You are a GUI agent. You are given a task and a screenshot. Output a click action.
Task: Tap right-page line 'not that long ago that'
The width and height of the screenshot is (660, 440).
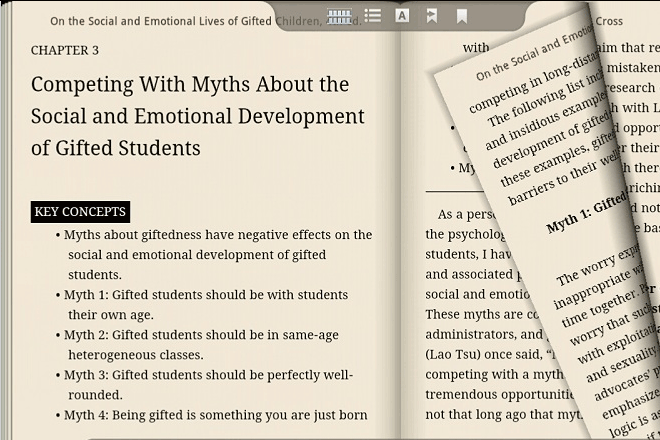(x=504, y=415)
